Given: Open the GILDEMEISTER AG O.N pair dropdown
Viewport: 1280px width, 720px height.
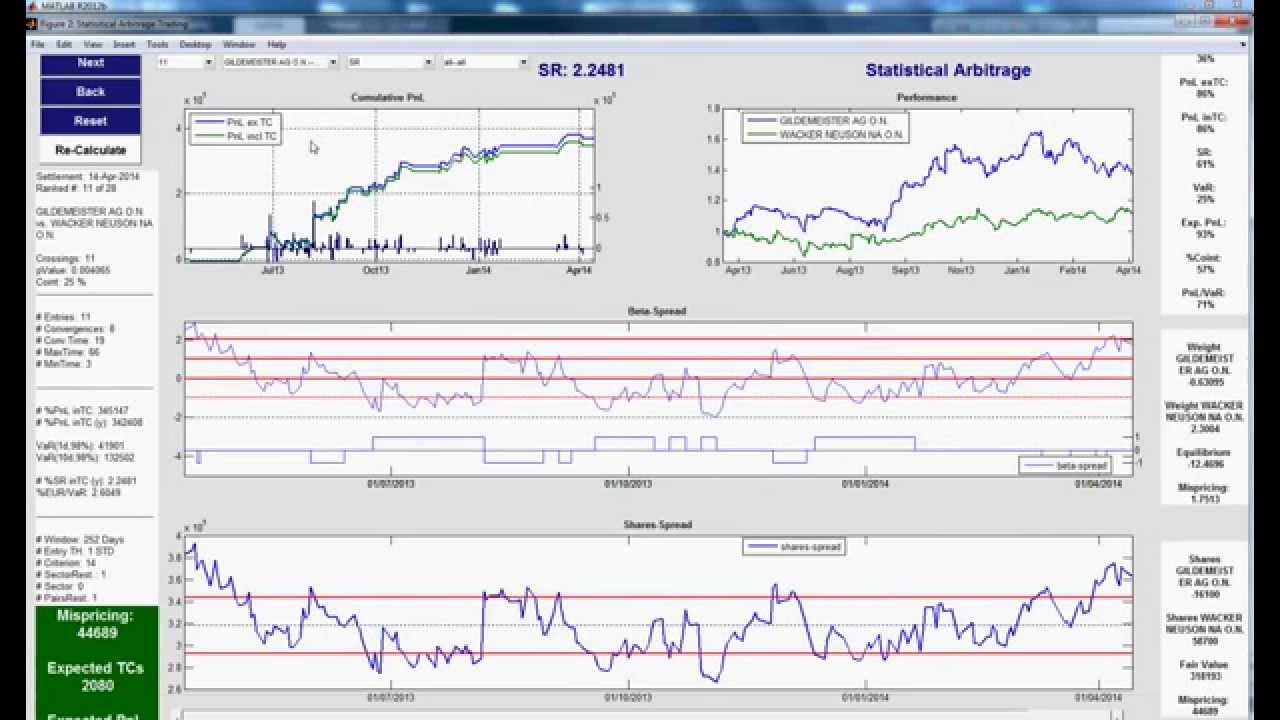Looking at the screenshot, I should (280, 62).
